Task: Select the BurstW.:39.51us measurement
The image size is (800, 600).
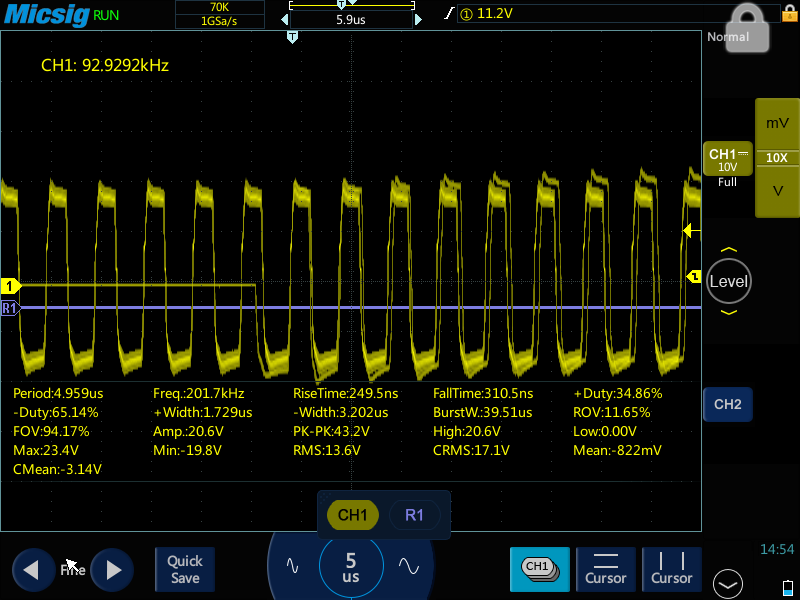Action: pos(483,412)
